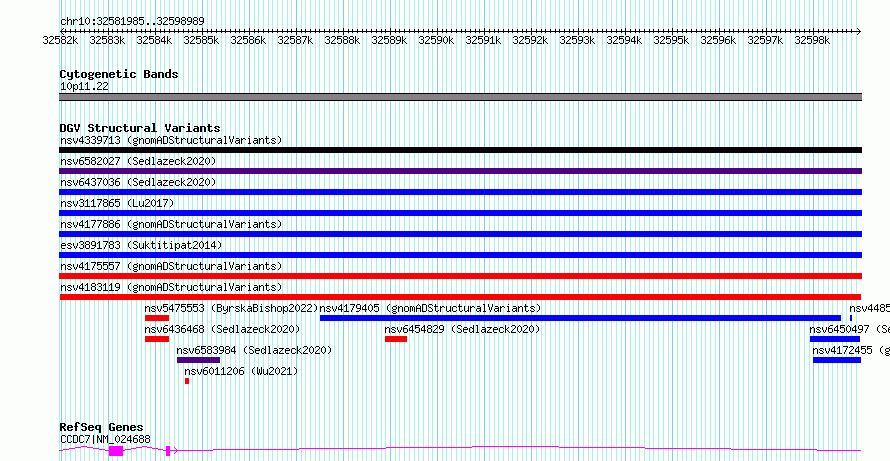This screenshot has width=890, height=461.
Task: Pick the 32588k ruler position label
Action: tap(342, 40)
